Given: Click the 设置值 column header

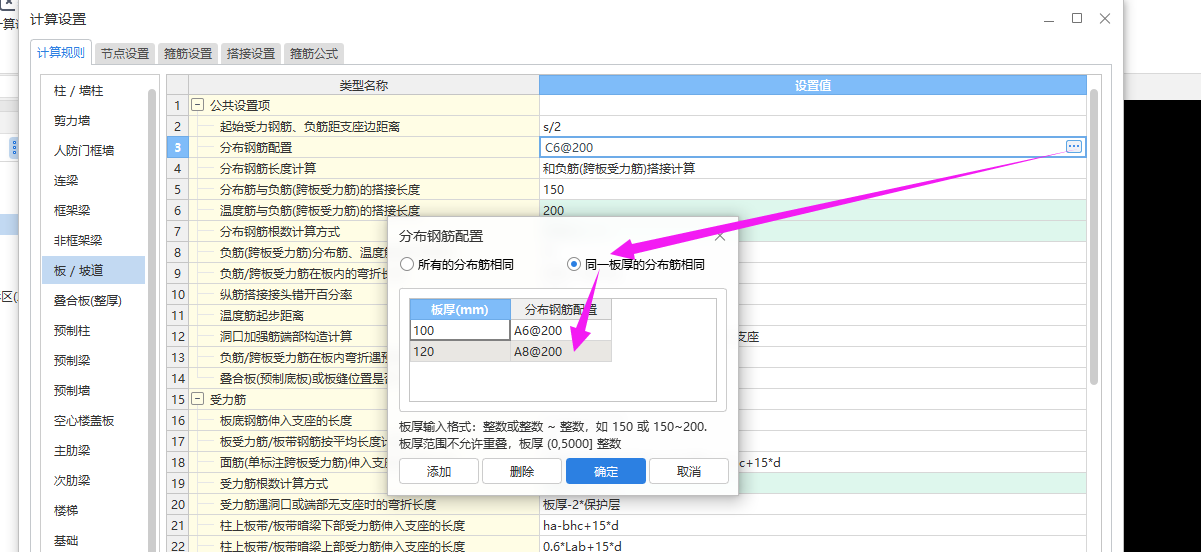Looking at the screenshot, I should coord(813,85).
